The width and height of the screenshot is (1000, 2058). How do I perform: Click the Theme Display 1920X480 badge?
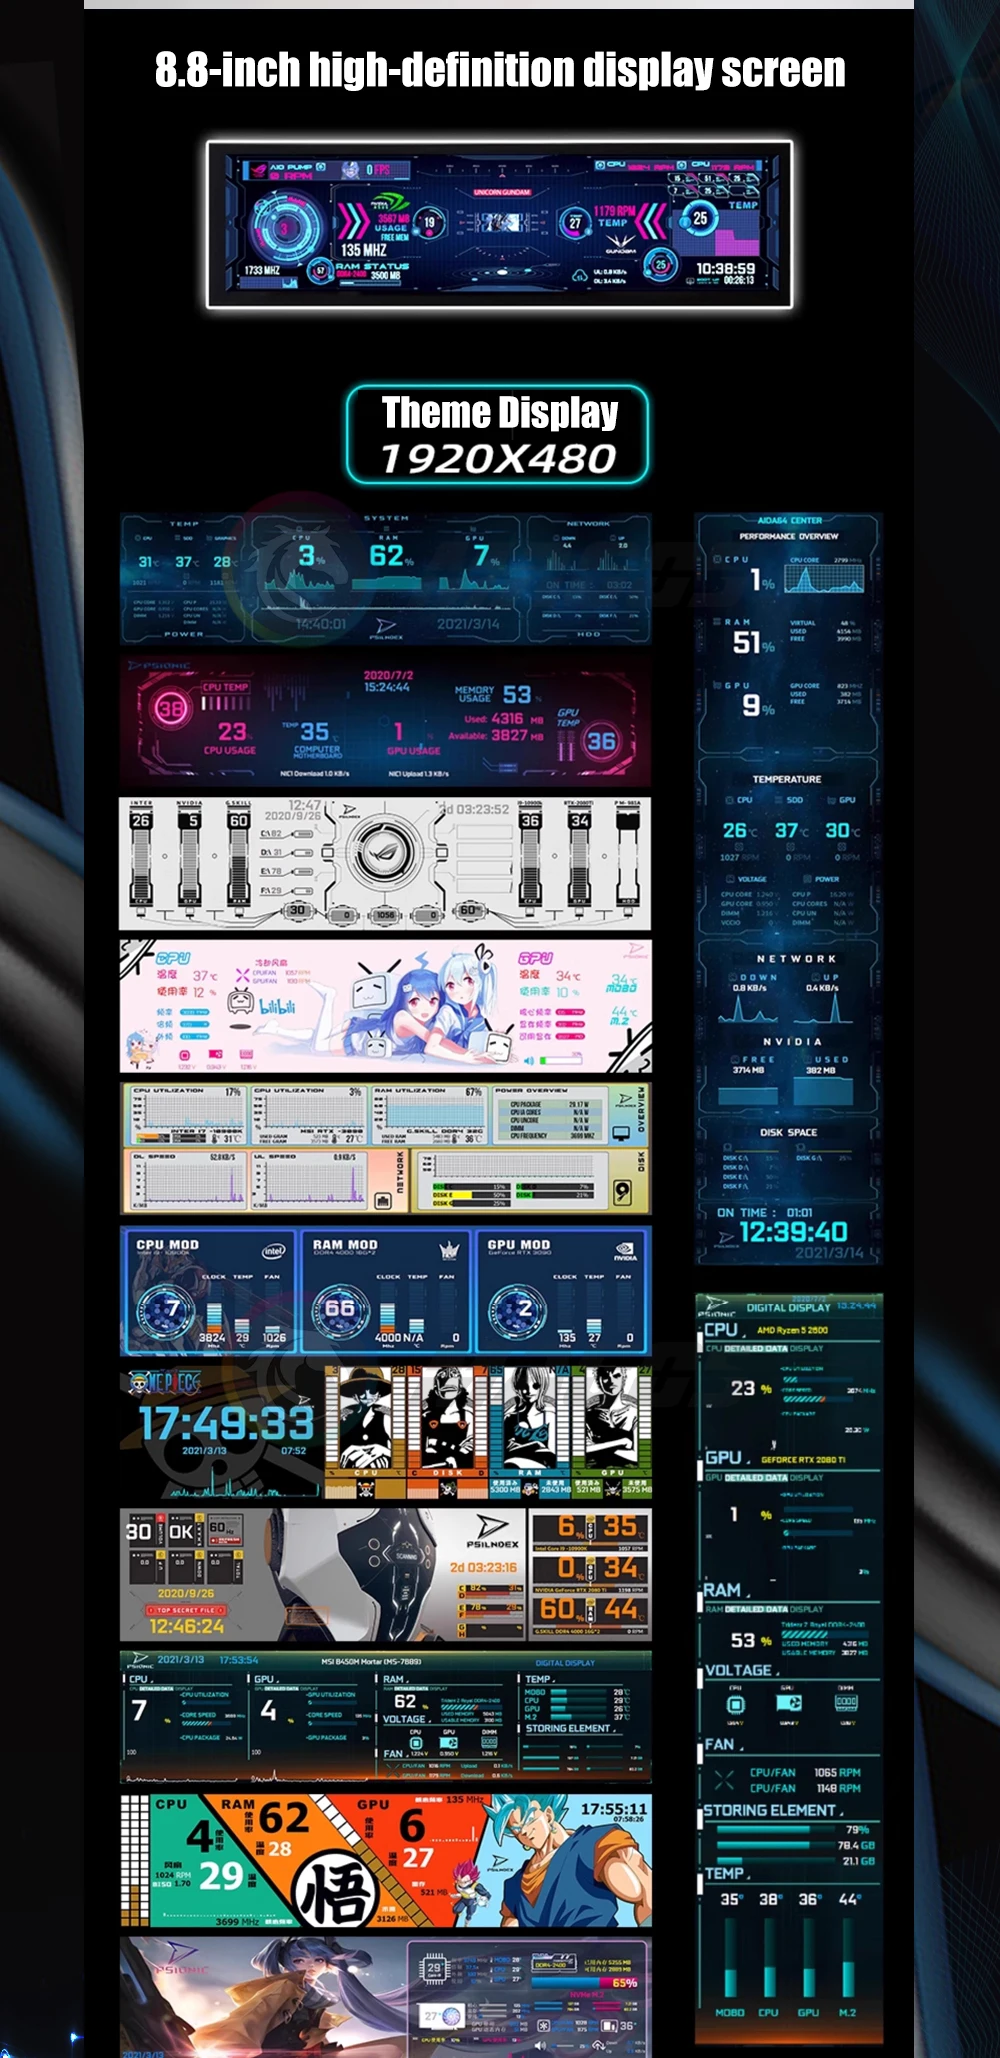[498, 435]
